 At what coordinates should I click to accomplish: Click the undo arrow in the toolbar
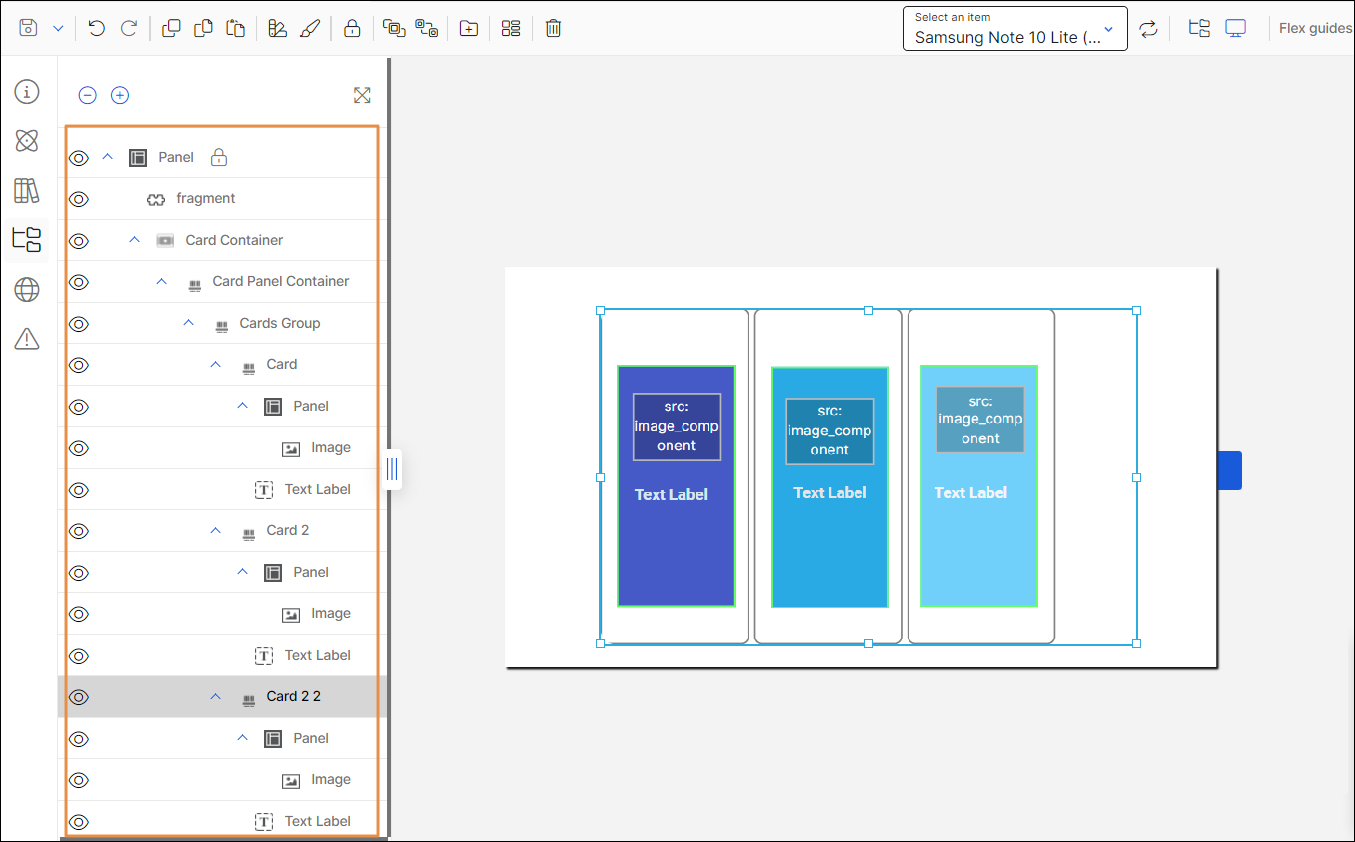click(x=96, y=28)
